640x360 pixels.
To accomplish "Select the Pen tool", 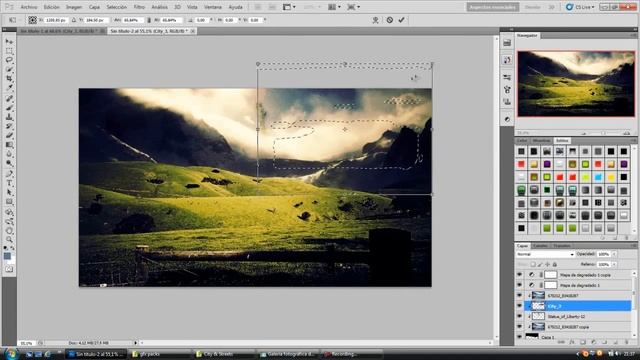I will coord(9,174).
